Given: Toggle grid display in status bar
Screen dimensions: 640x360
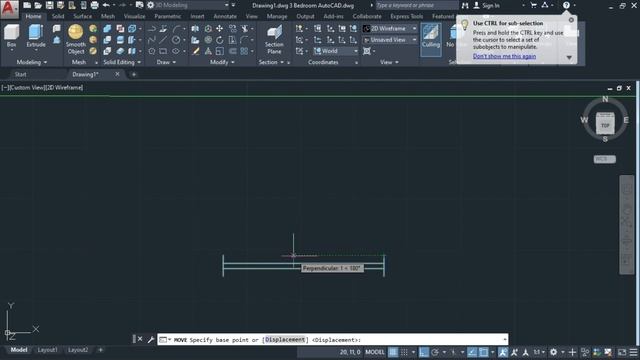Looking at the screenshot, I should pos(393,352).
